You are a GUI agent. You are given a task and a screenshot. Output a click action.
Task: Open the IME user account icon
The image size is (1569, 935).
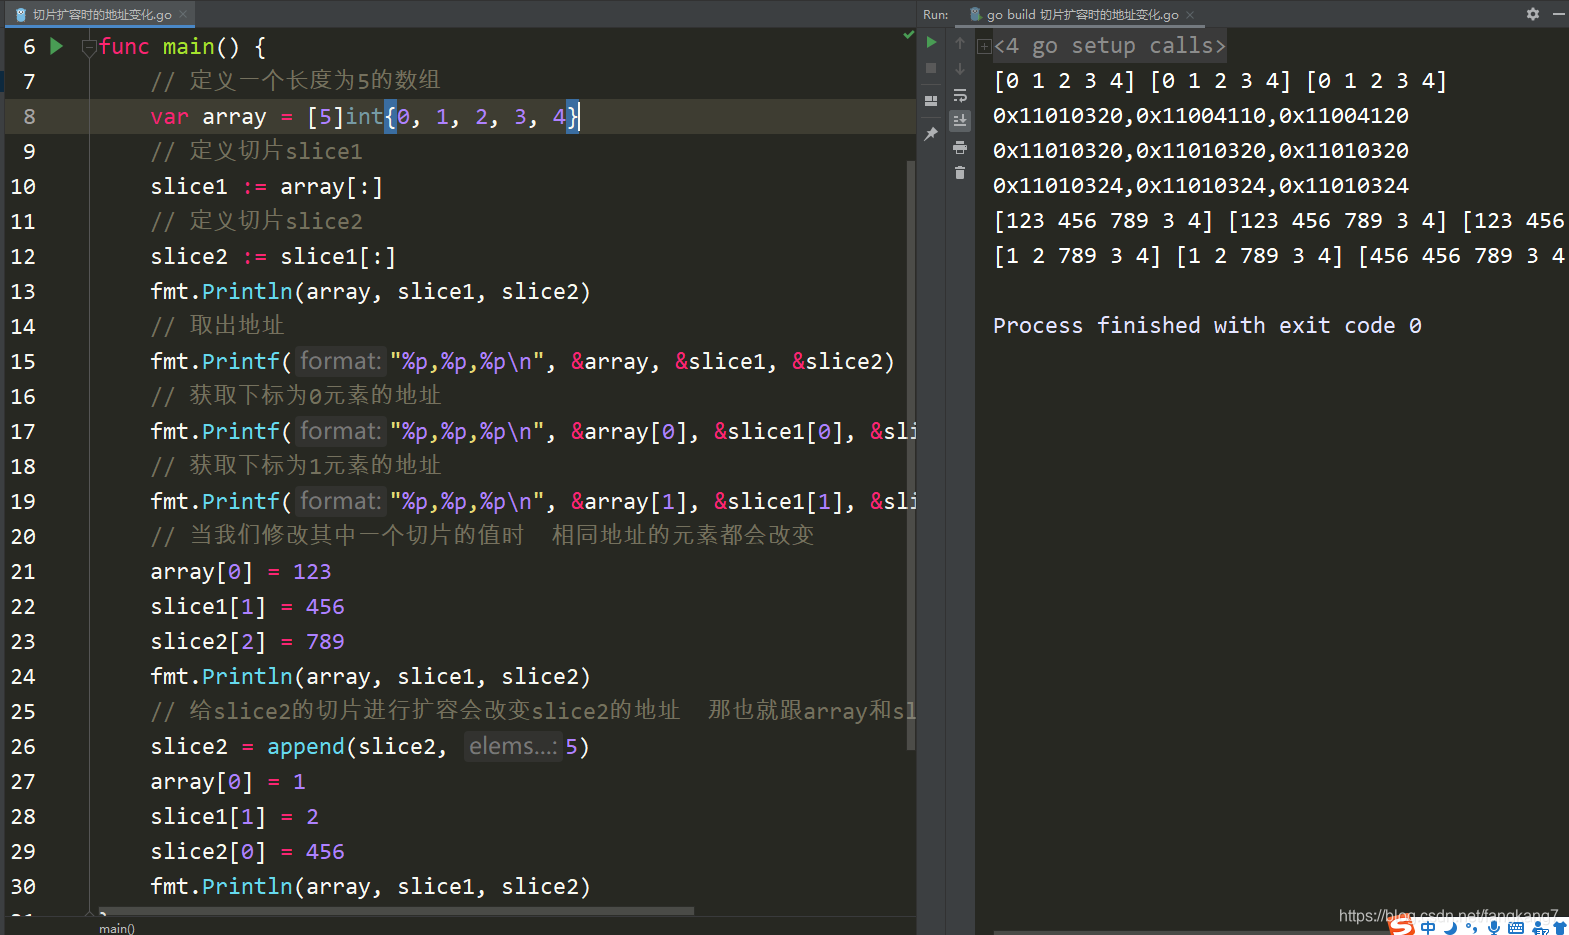pyautogui.click(x=1540, y=928)
